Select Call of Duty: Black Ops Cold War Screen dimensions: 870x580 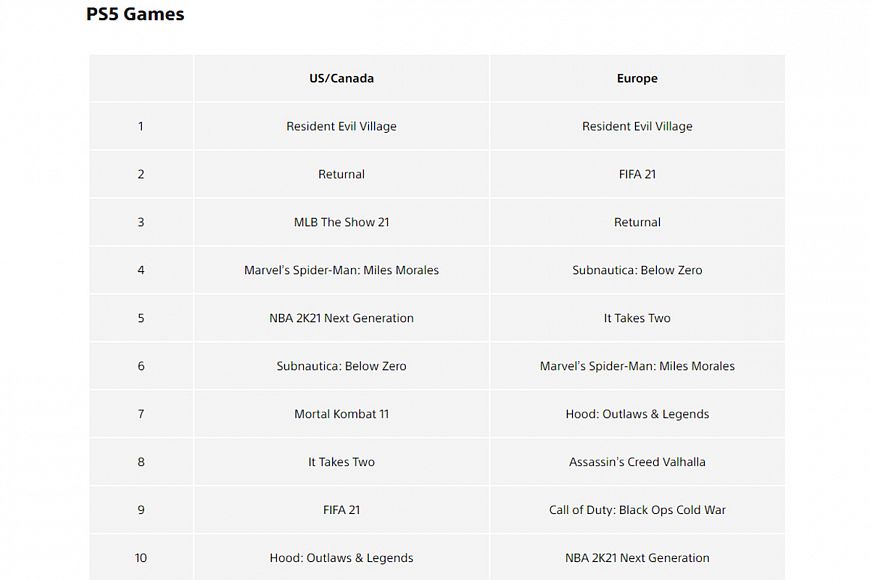click(637, 510)
